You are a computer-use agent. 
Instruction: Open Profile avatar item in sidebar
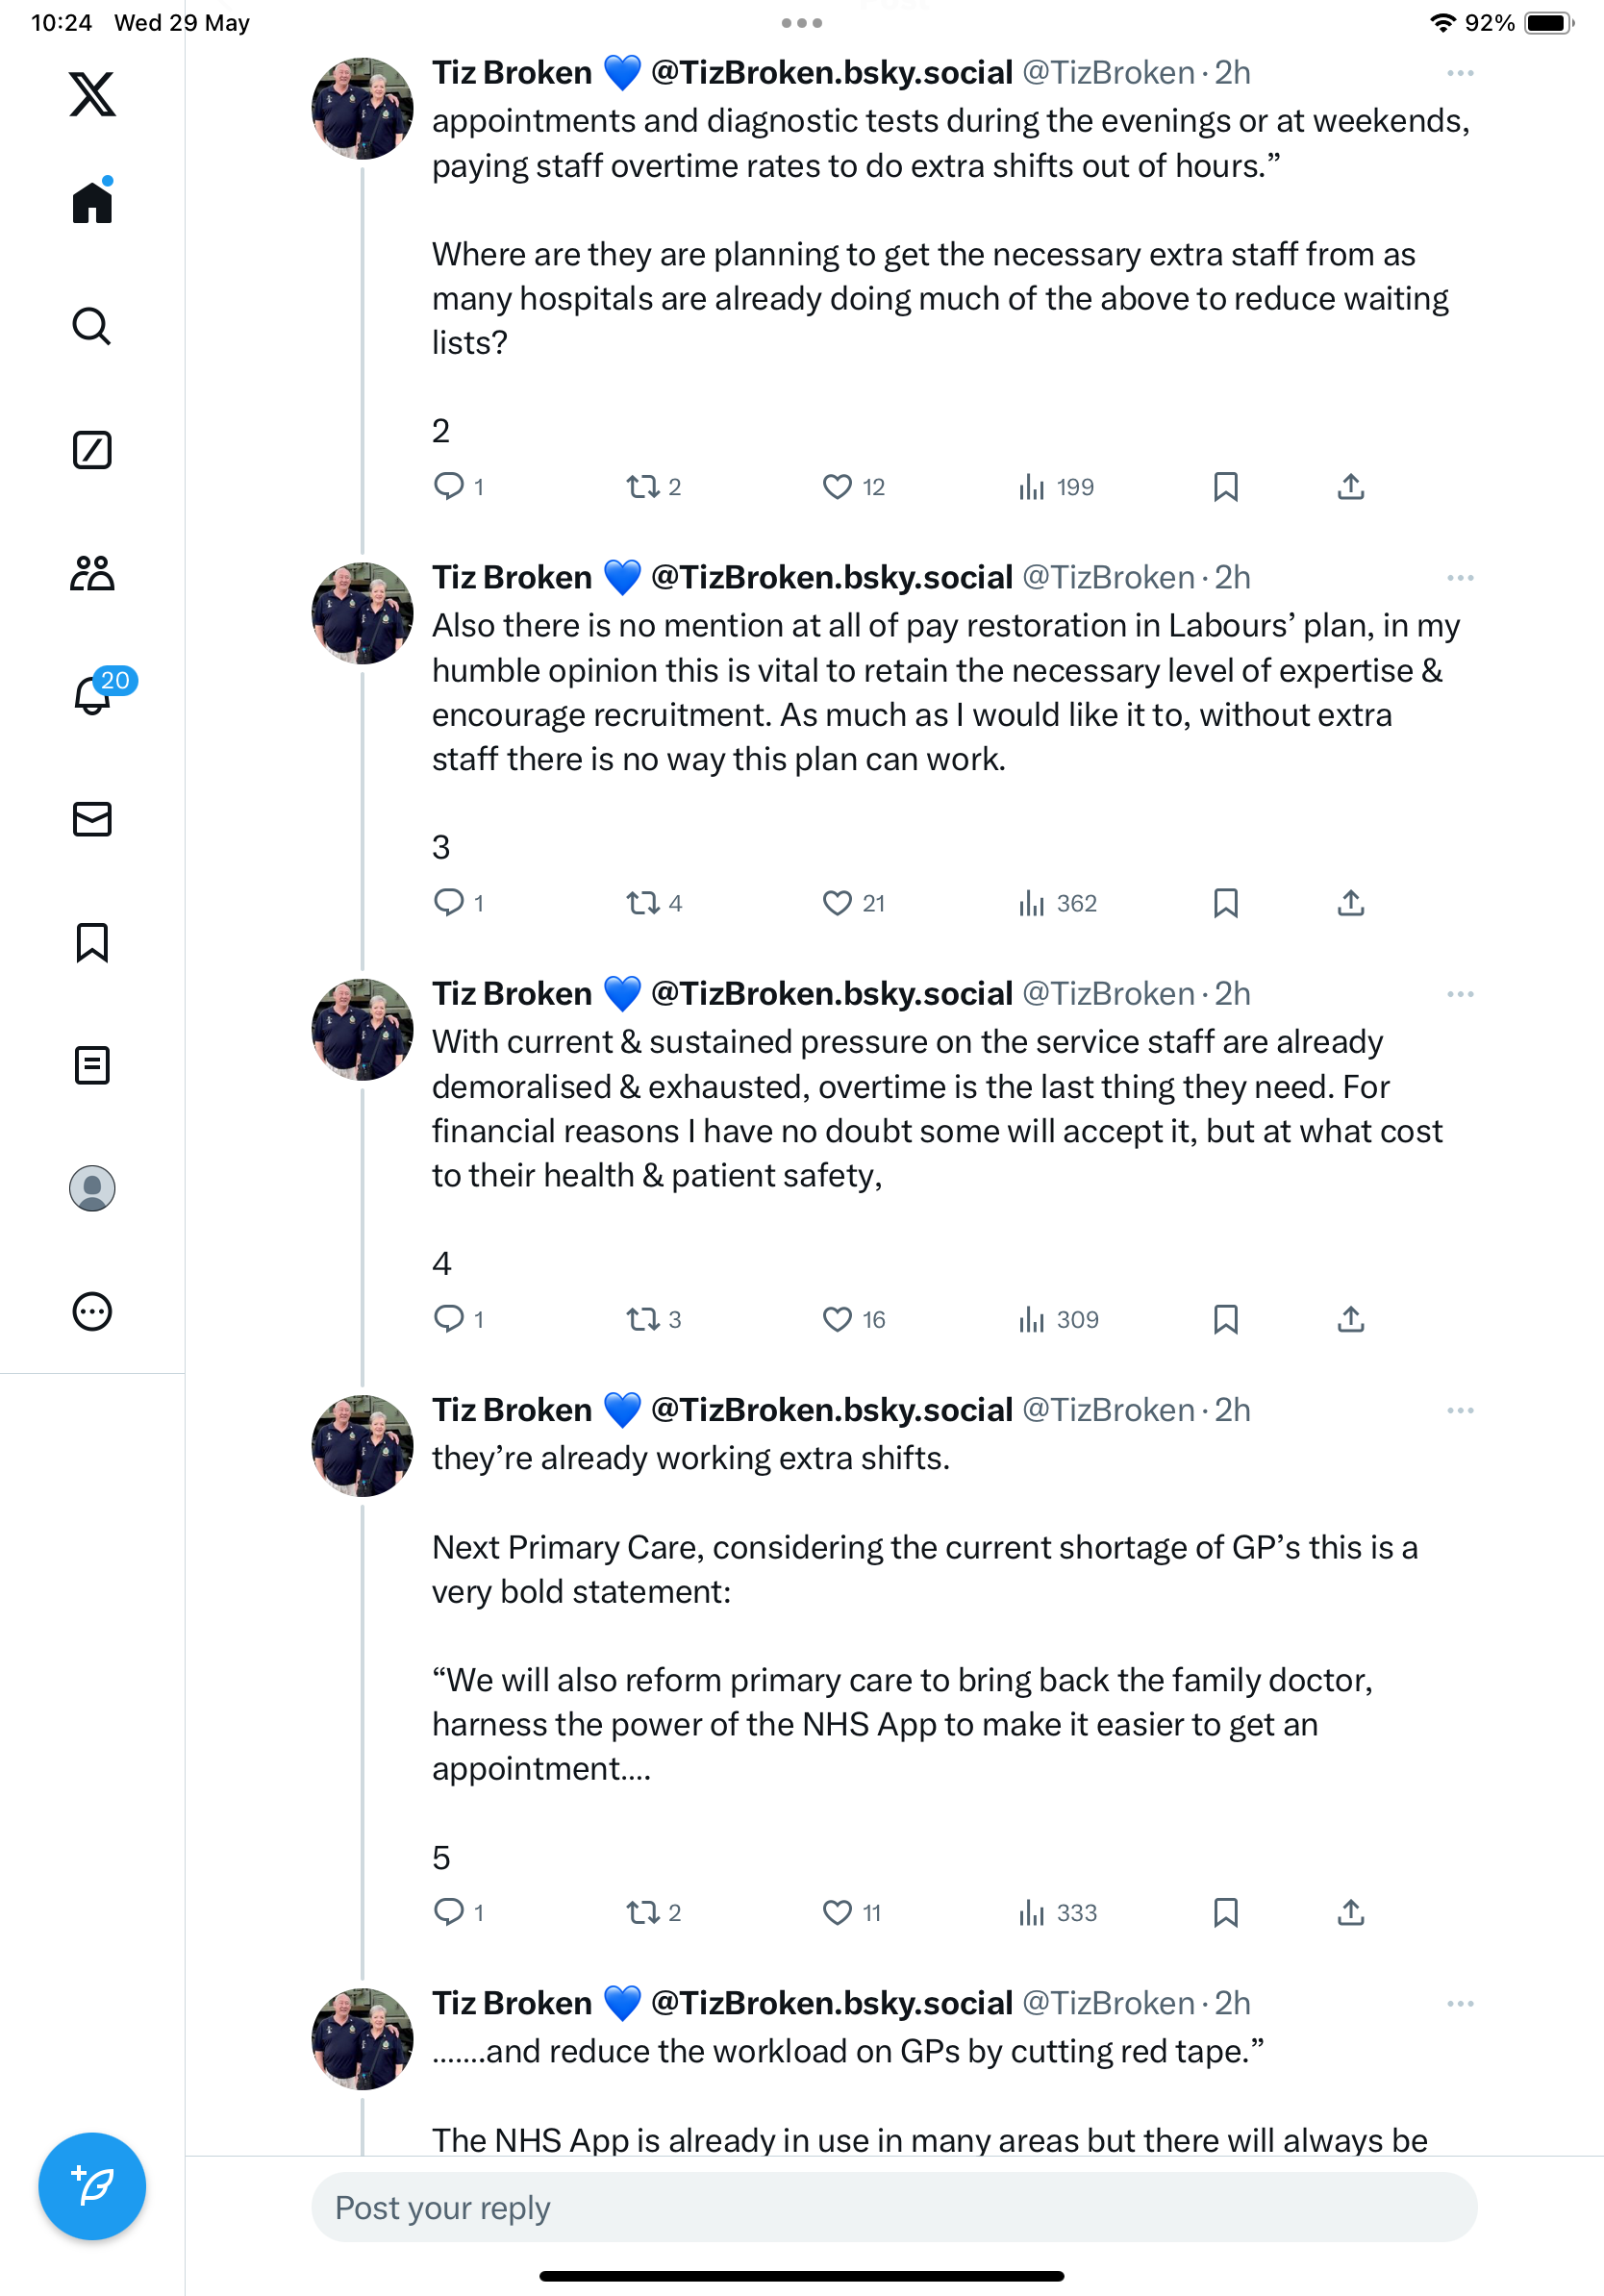(x=92, y=1188)
